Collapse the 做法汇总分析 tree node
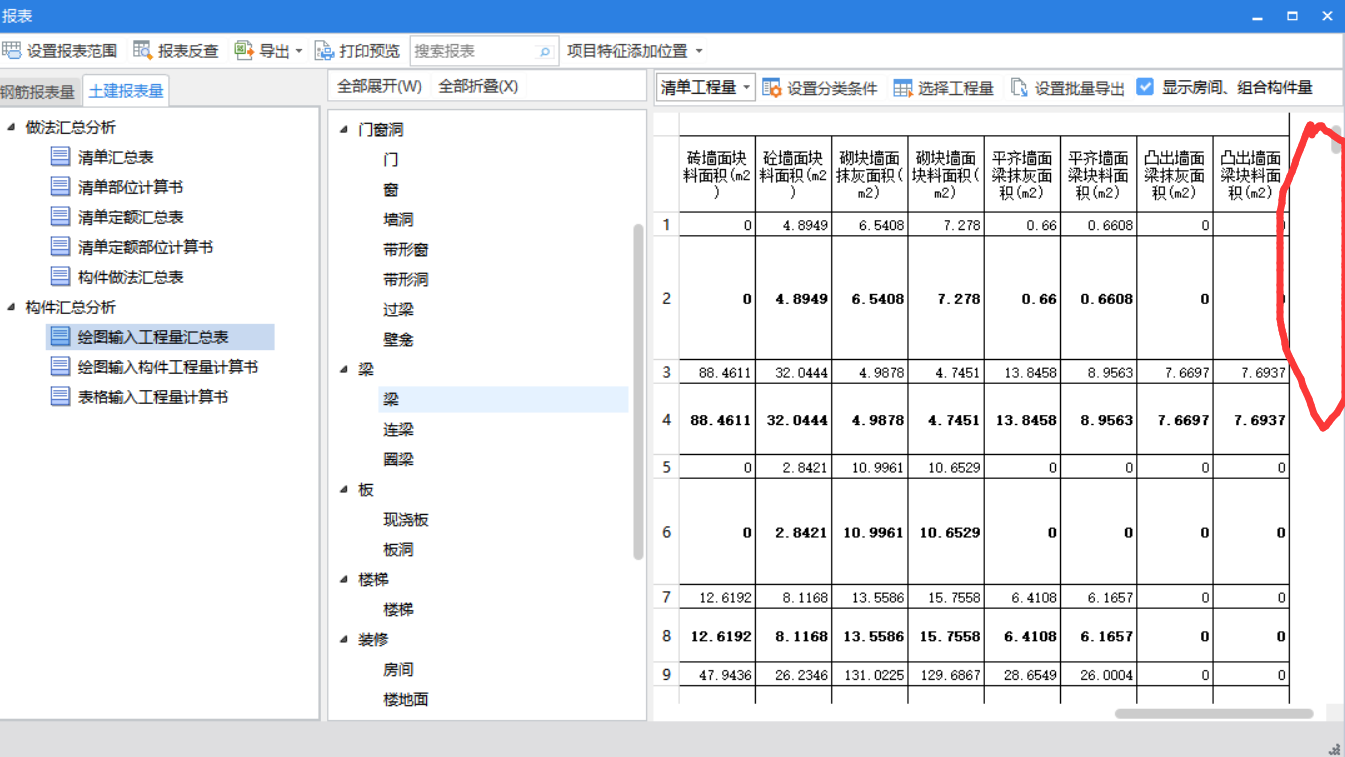The width and height of the screenshot is (1345, 757). point(11,127)
